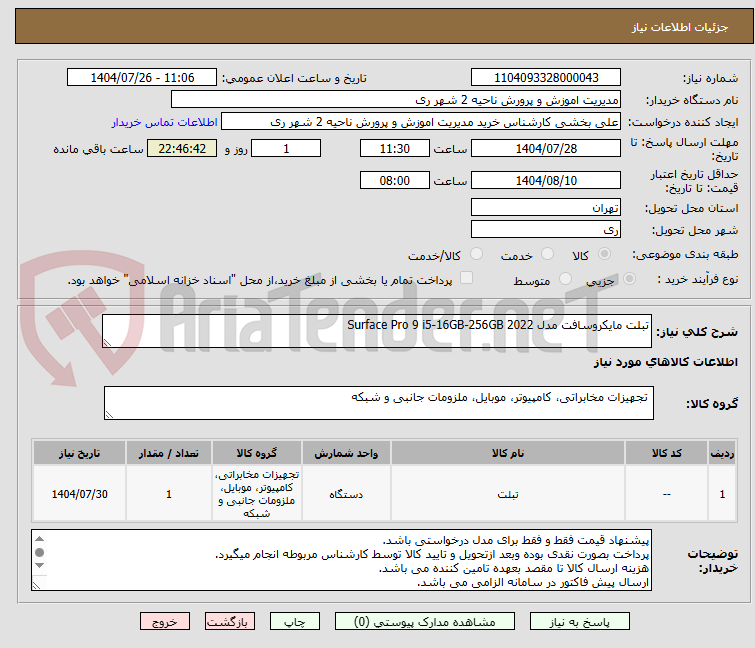Click the 1404/07/30 need date cell
755x648 pixels.
[x=79, y=494]
